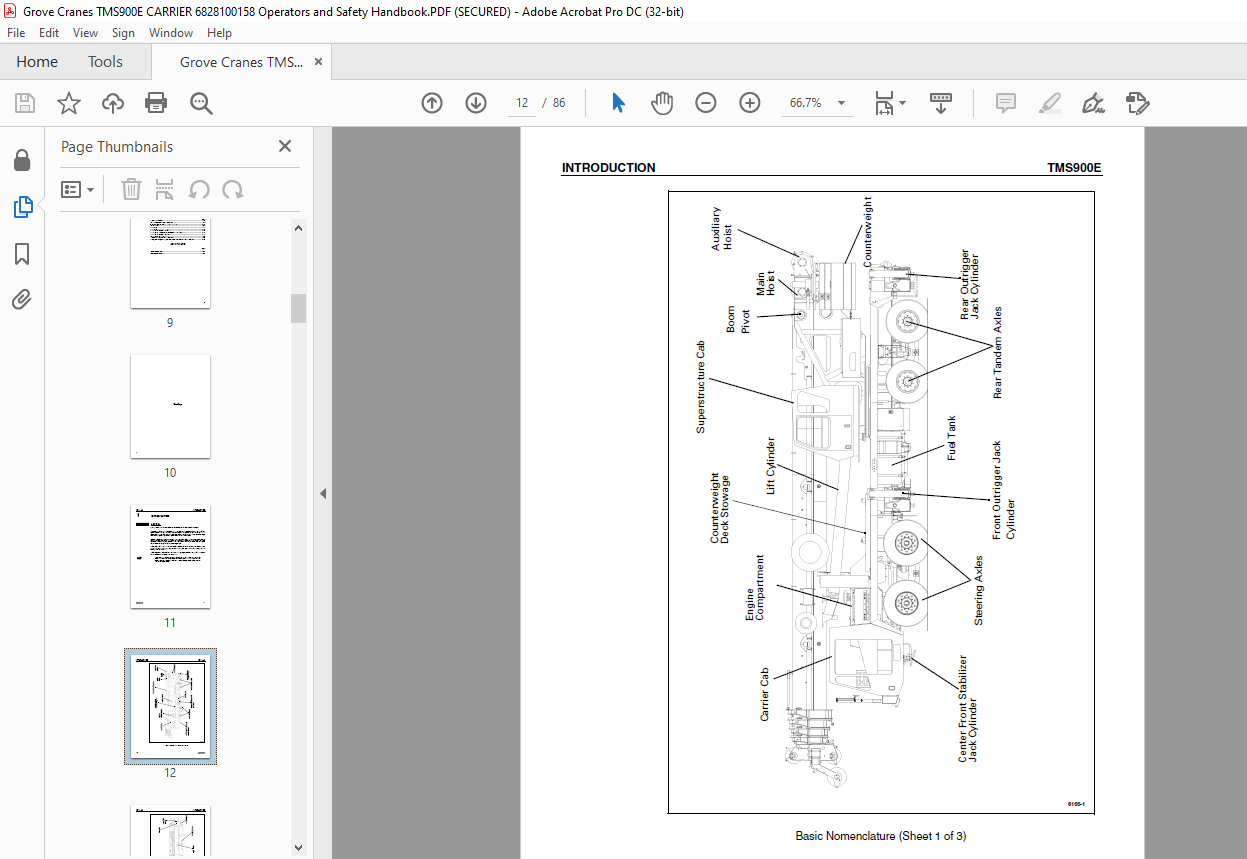Click the page break insert icon
The height and width of the screenshot is (859, 1247).
165,189
